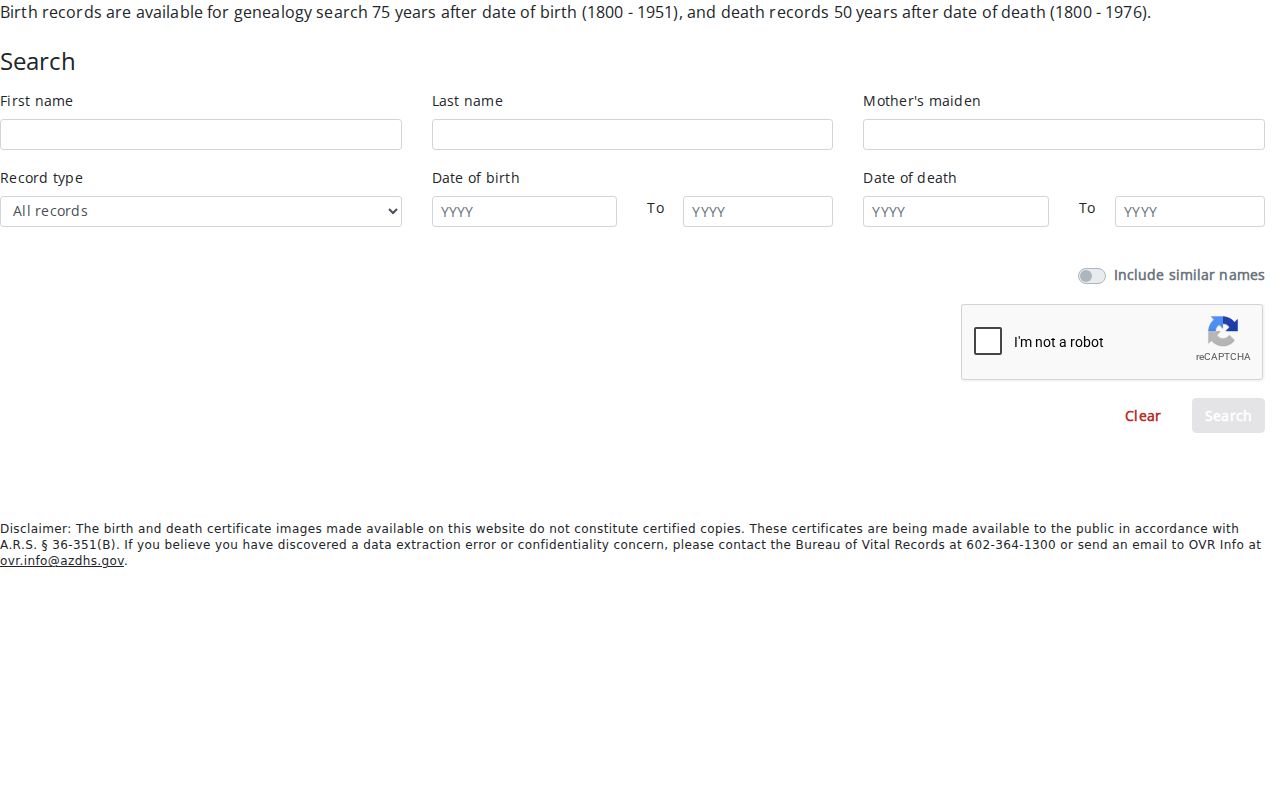The height and width of the screenshot is (800, 1280).
Task: Click the reCAPTCHA text under the logo
Action: pos(1223,357)
